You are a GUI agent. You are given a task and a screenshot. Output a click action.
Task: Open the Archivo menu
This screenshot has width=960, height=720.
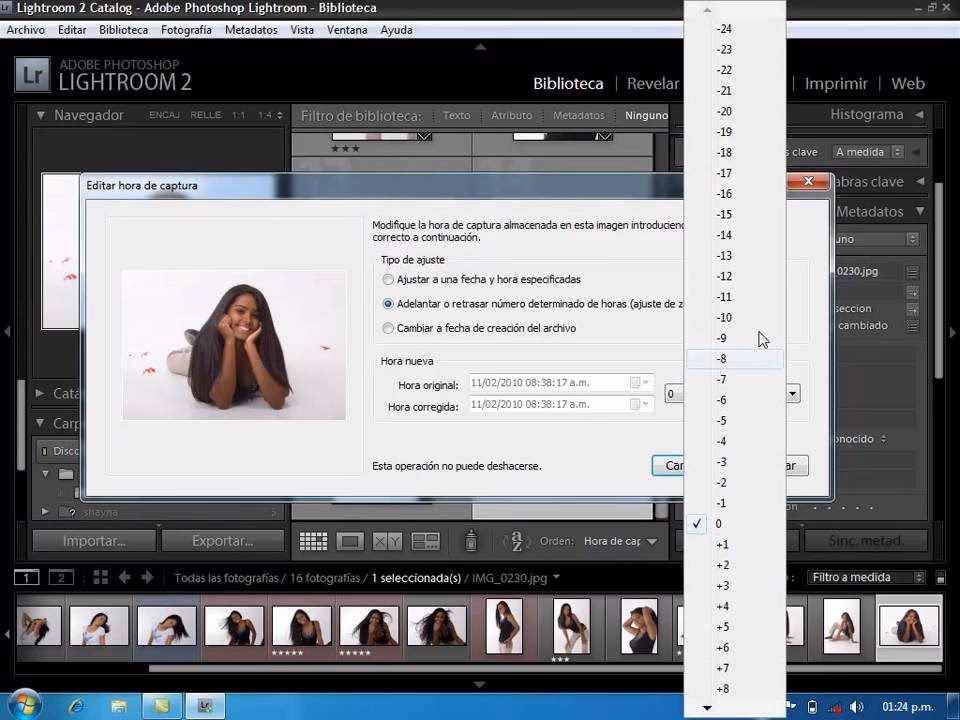[x=25, y=29]
